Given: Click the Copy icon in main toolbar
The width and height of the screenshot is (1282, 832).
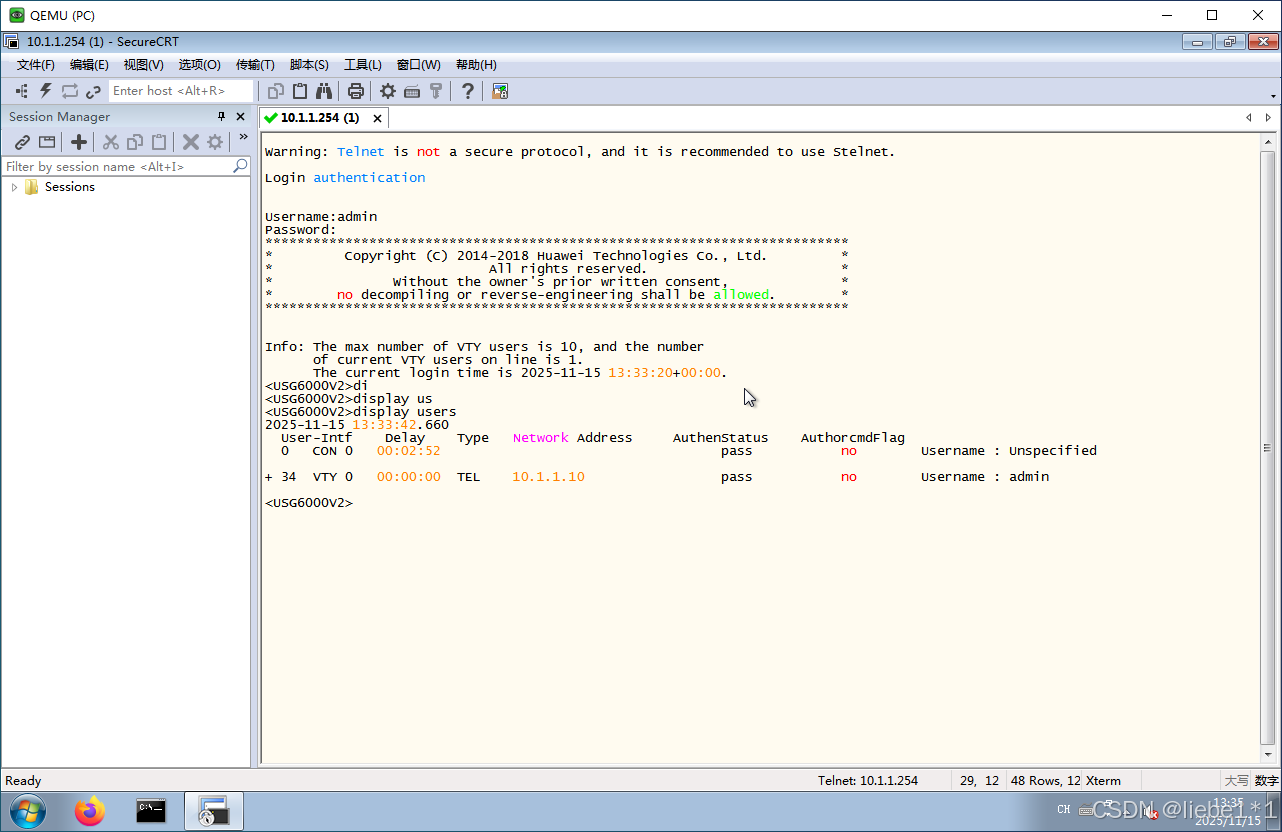Looking at the screenshot, I should 276,91.
